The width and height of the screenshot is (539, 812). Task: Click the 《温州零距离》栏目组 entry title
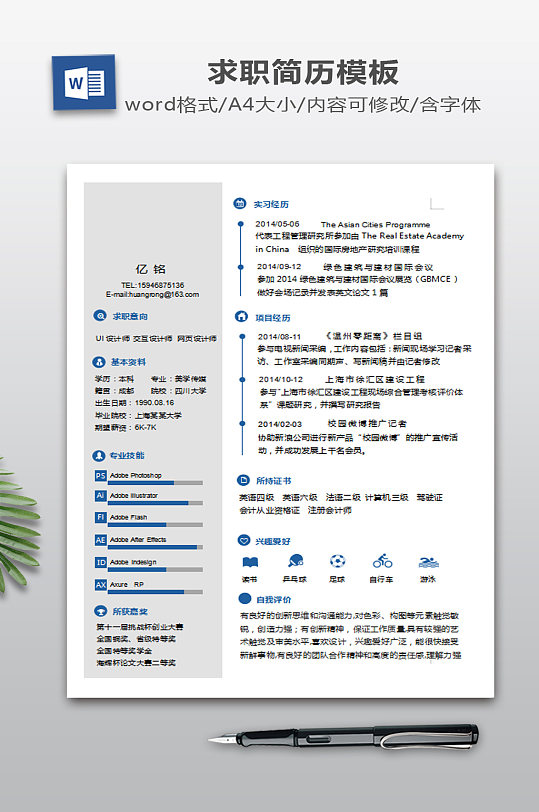[x=373, y=336]
